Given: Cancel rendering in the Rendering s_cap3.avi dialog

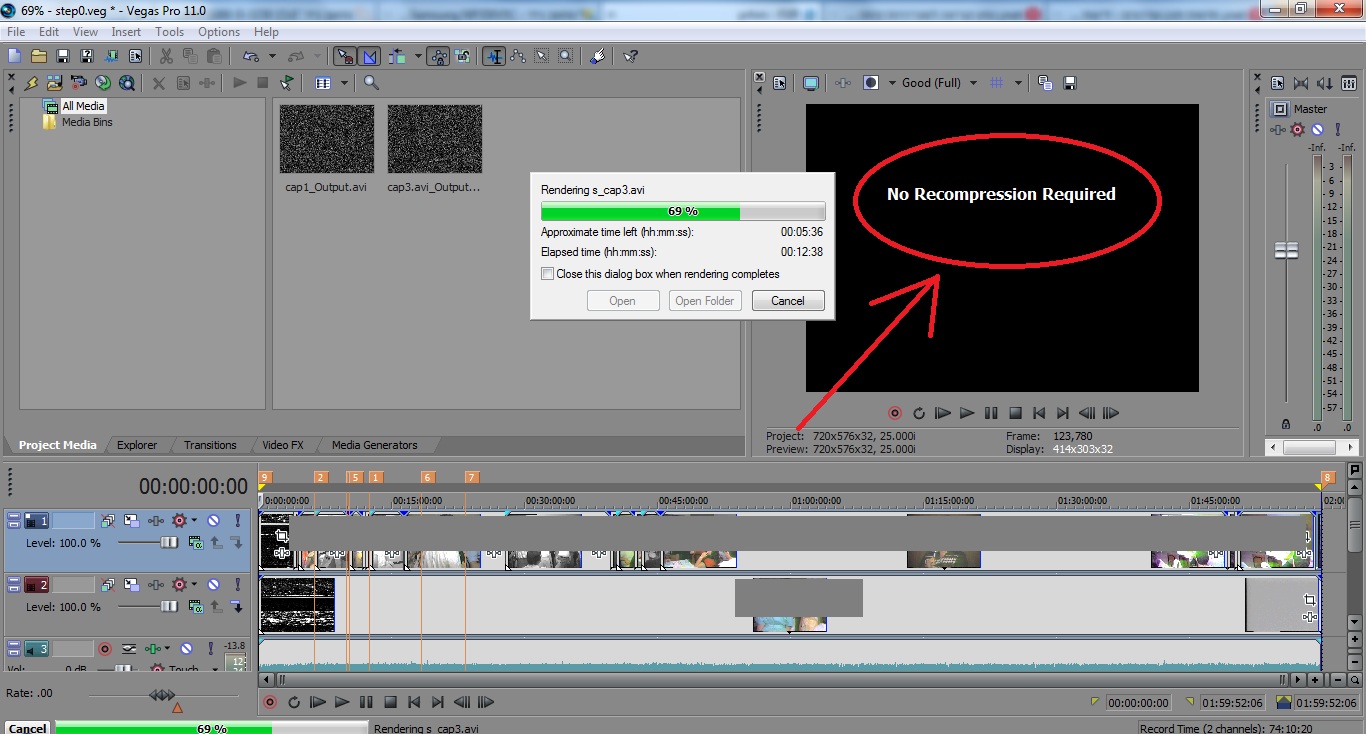Looking at the screenshot, I should point(787,300).
